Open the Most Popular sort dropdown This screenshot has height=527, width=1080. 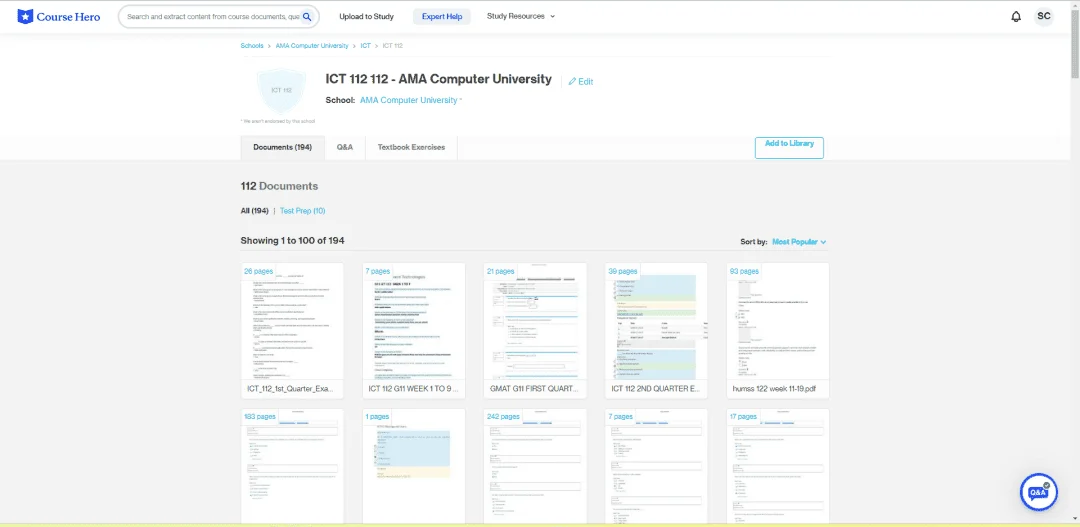tap(799, 242)
